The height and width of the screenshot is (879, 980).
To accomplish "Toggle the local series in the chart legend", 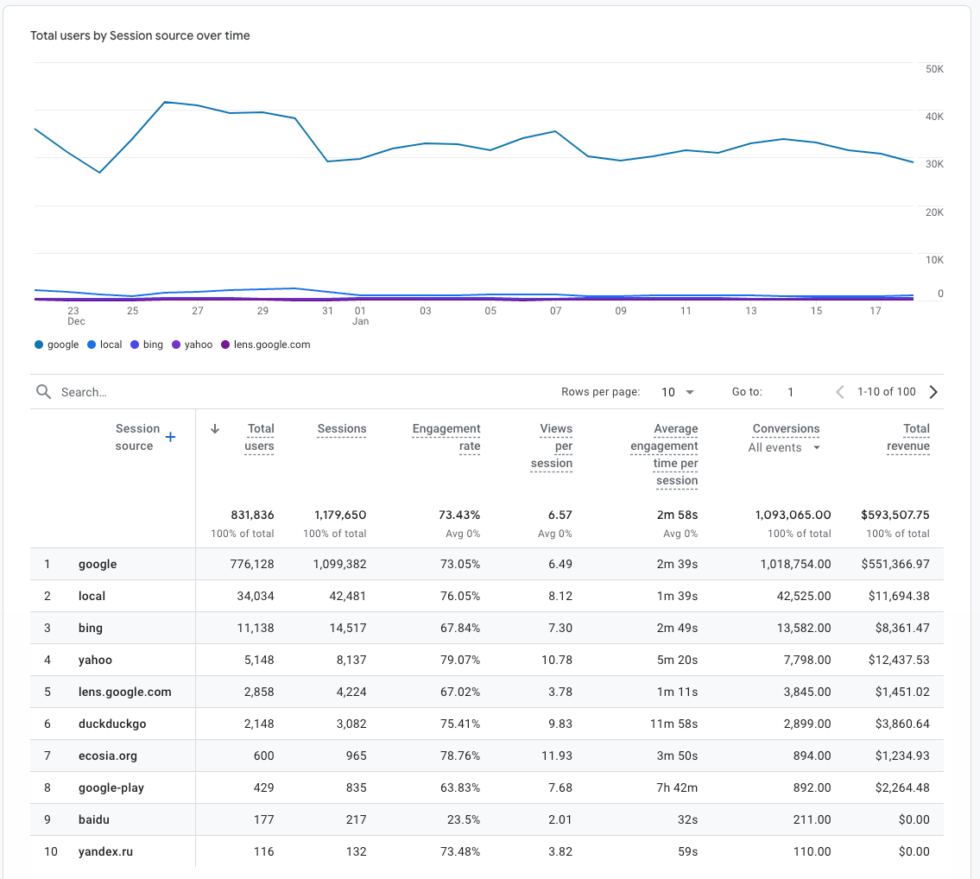I will click(104, 344).
